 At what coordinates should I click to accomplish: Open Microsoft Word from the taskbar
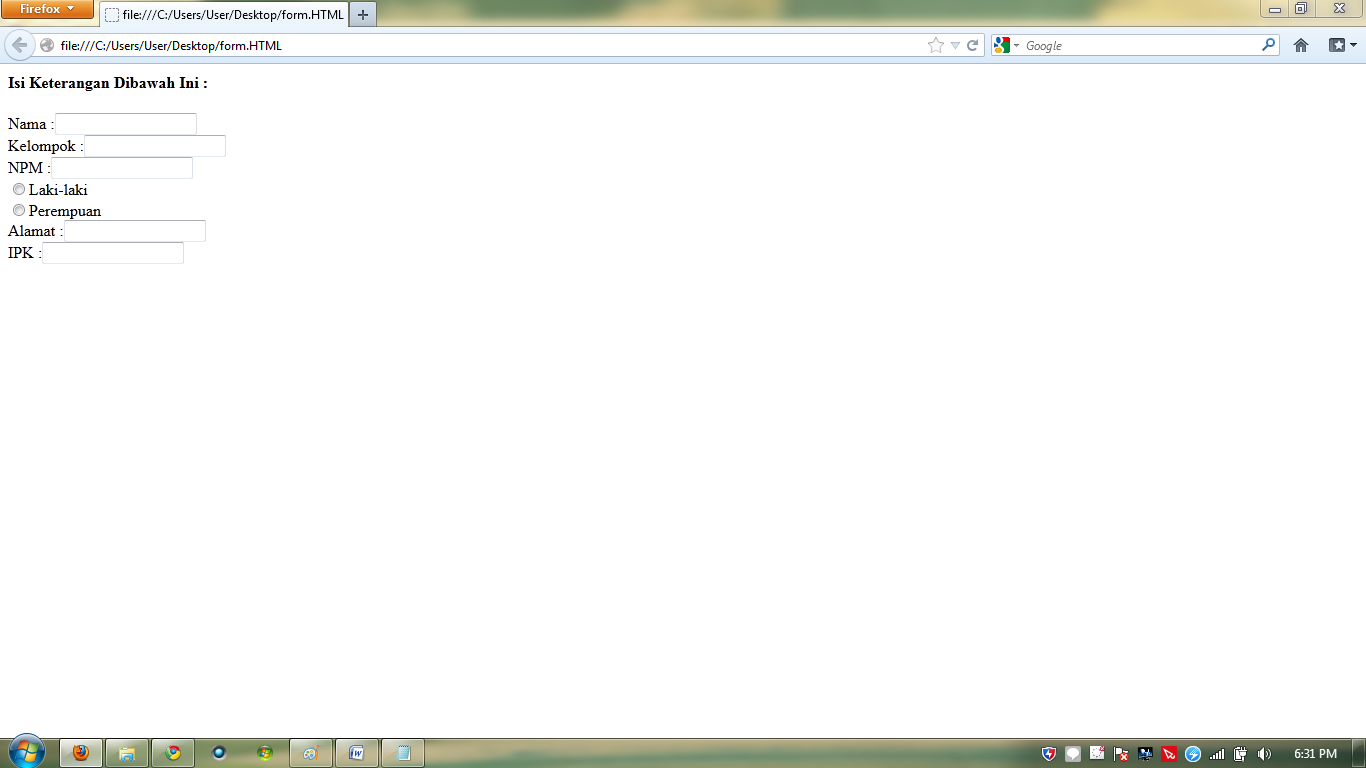tap(357, 753)
